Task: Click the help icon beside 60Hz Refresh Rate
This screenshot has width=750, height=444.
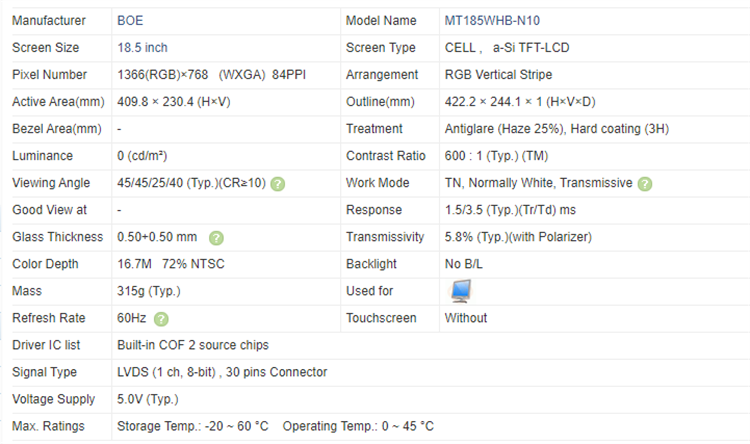Action: coord(161,319)
